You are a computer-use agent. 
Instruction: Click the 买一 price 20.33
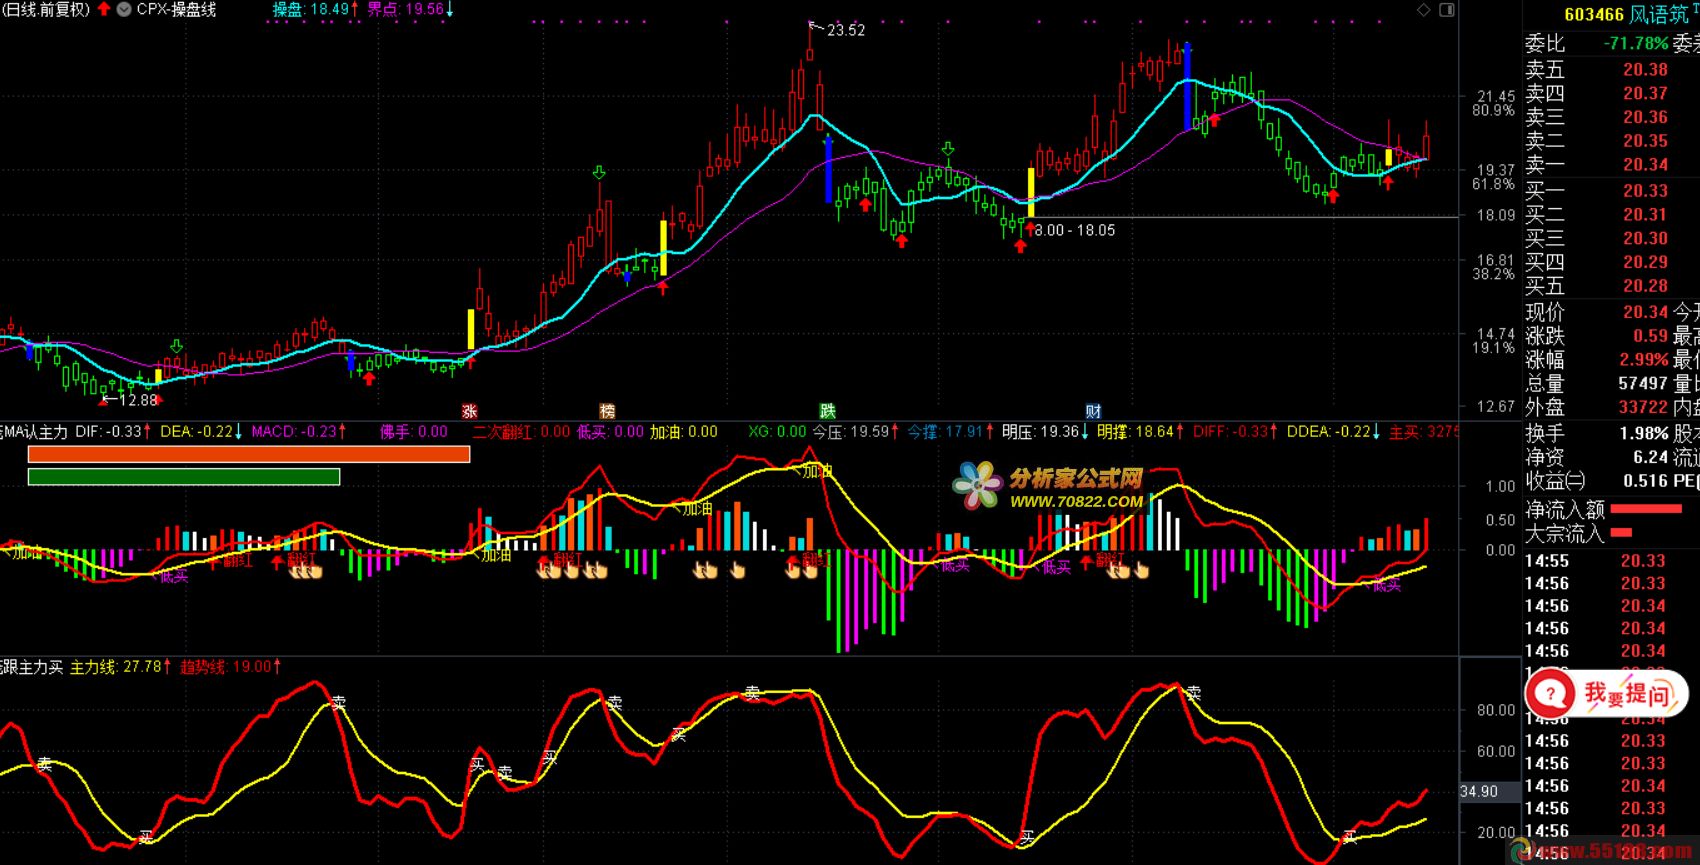pyautogui.click(x=1645, y=190)
